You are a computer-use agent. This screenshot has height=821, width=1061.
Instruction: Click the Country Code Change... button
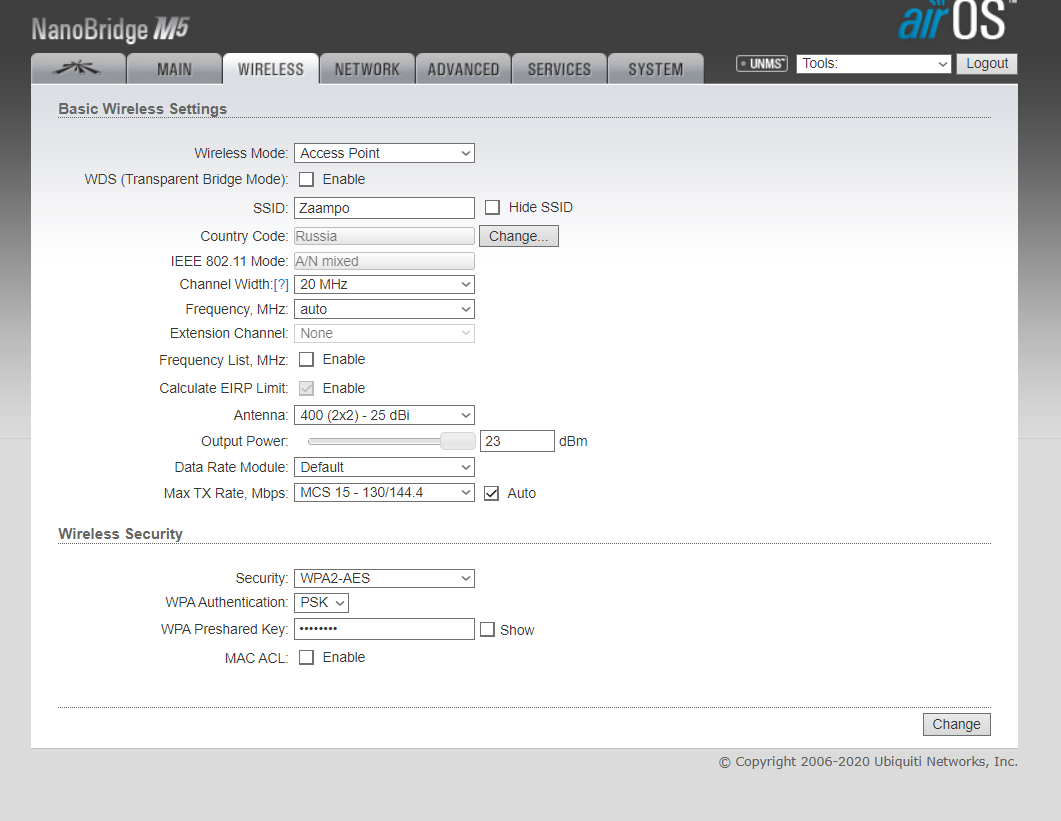pos(518,237)
